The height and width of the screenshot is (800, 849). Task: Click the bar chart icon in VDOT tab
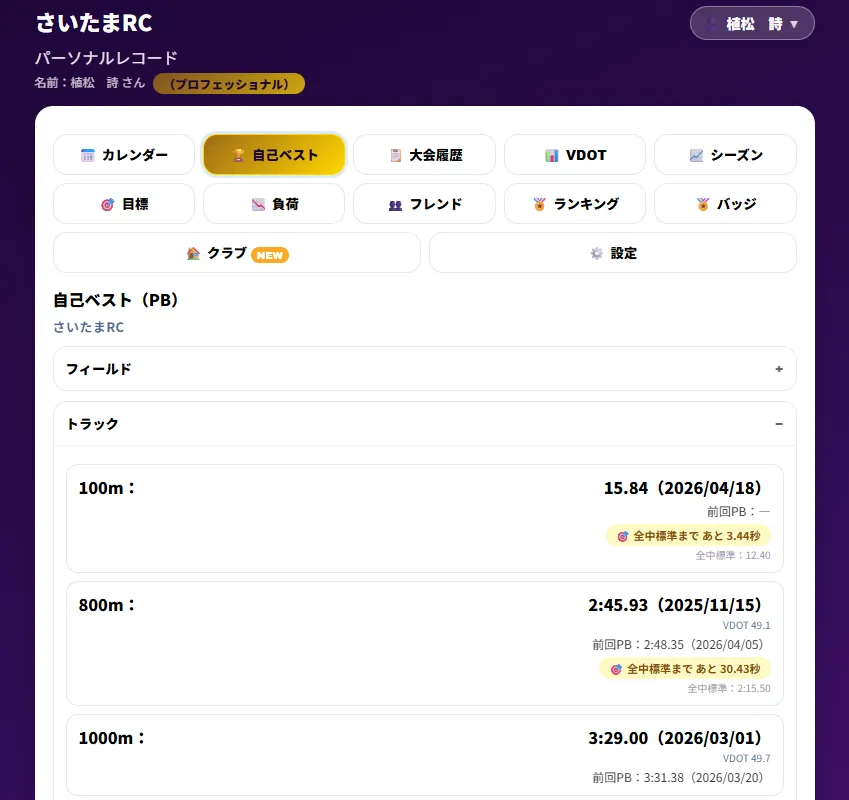(551, 155)
